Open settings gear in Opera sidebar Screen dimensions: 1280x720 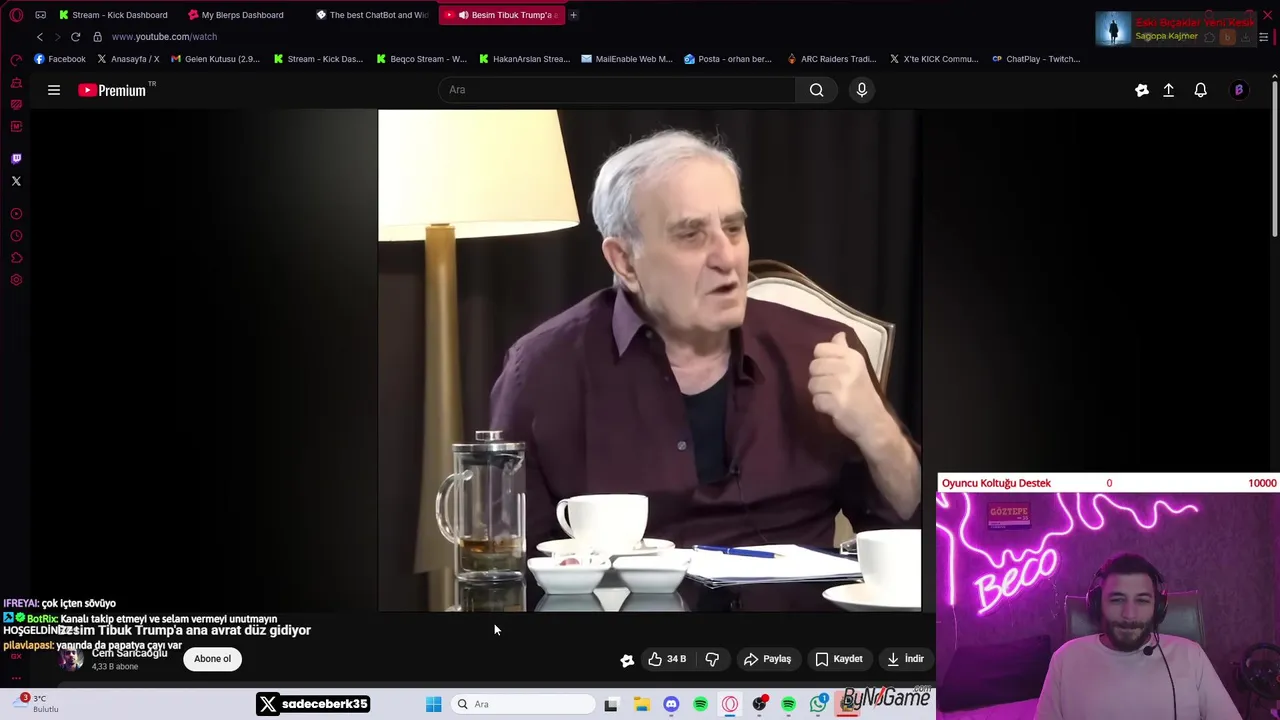[16, 280]
